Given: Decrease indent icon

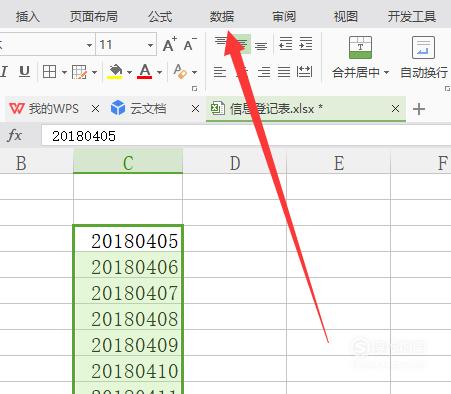Looking at the screenshot, I should tap(286, 44).
